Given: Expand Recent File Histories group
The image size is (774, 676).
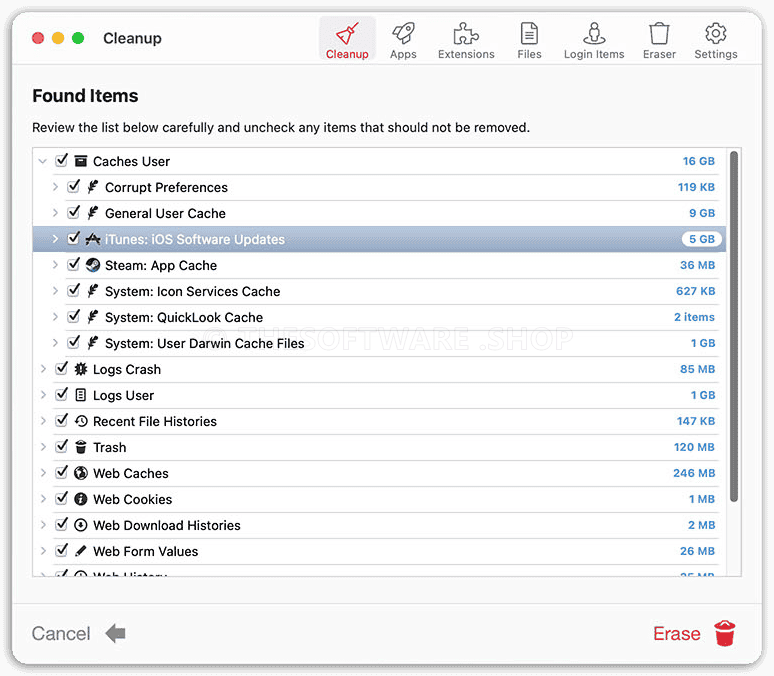Looking at the screenshot, I should [43, 421].
